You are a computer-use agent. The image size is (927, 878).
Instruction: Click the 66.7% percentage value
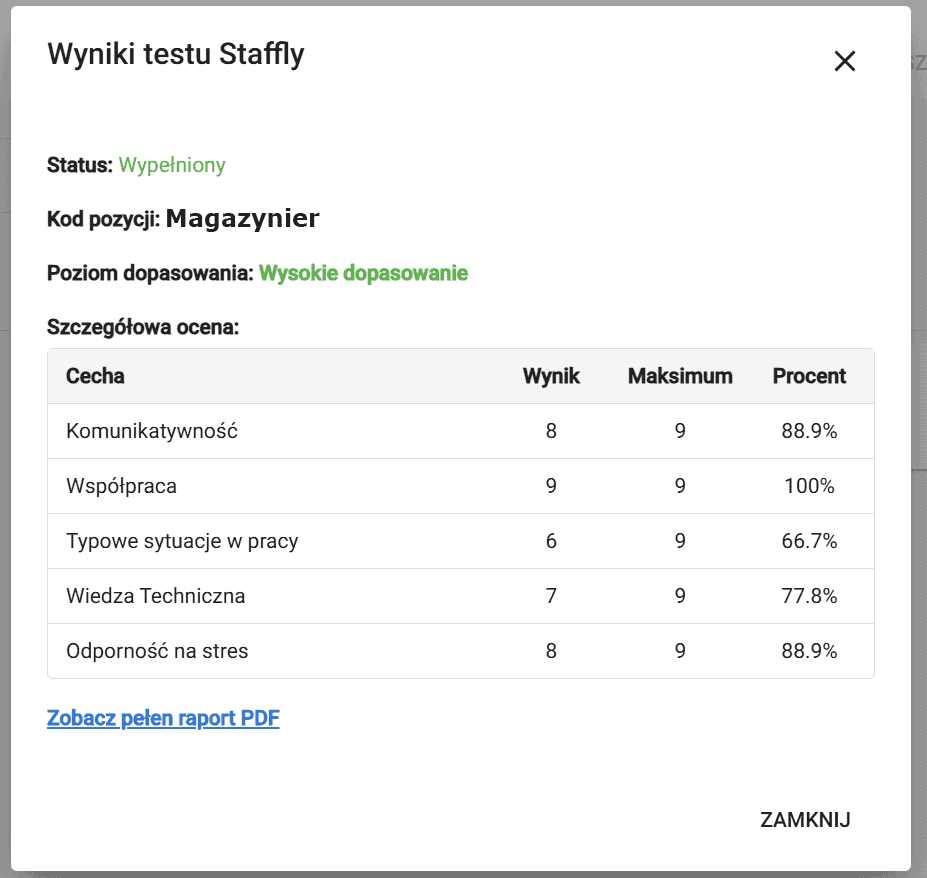click(x=809, y=541)
